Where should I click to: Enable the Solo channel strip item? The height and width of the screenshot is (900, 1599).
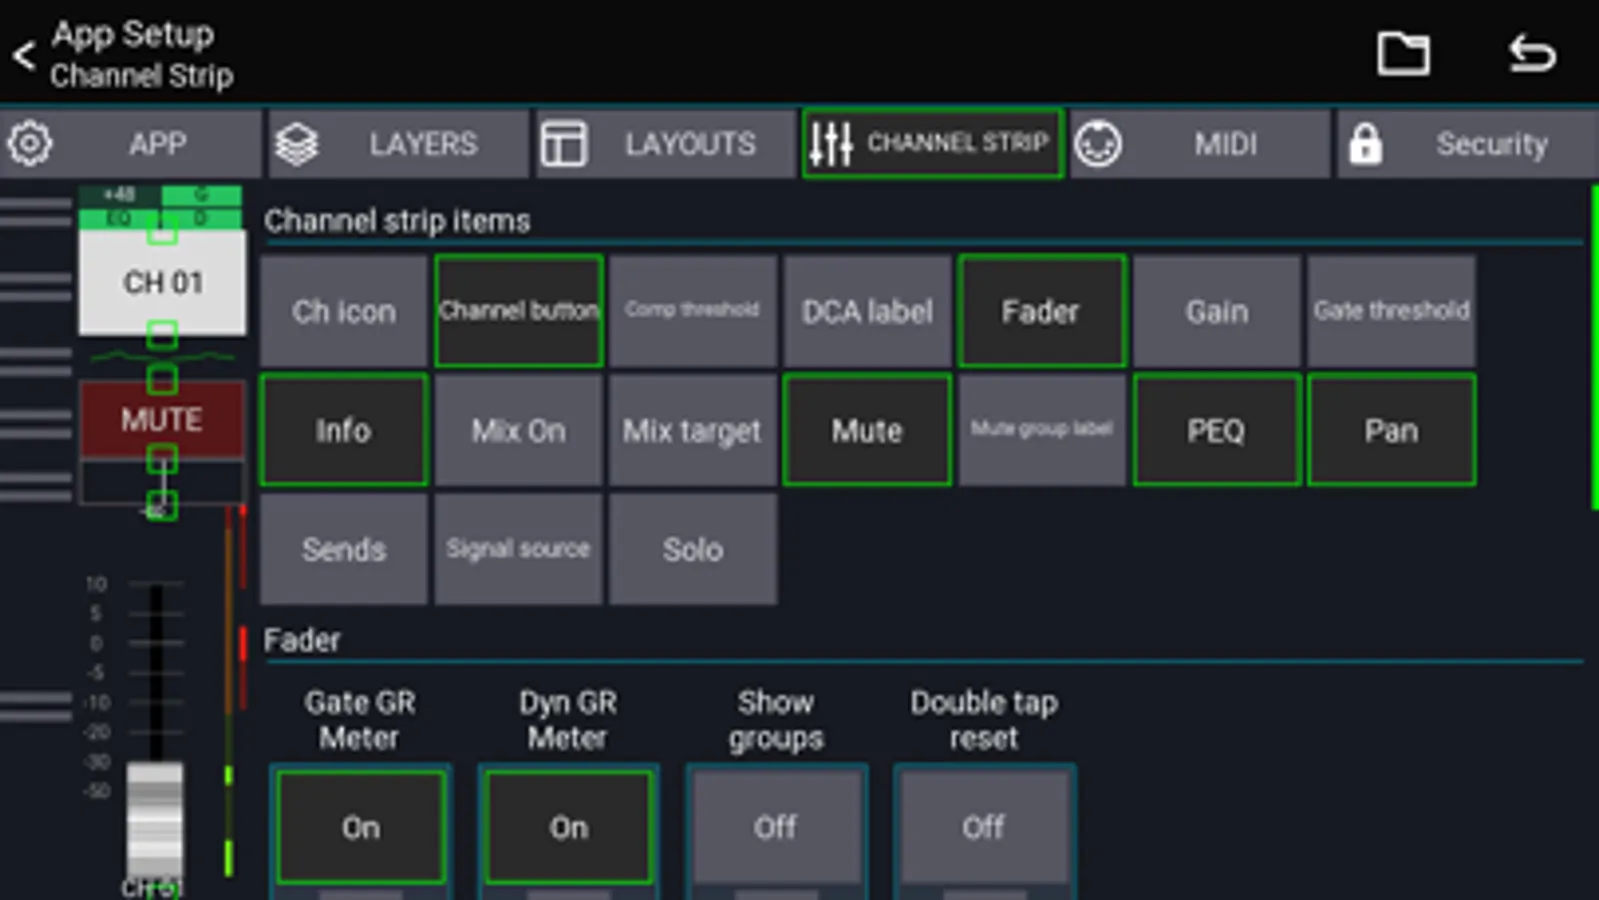tap(693, 549)
